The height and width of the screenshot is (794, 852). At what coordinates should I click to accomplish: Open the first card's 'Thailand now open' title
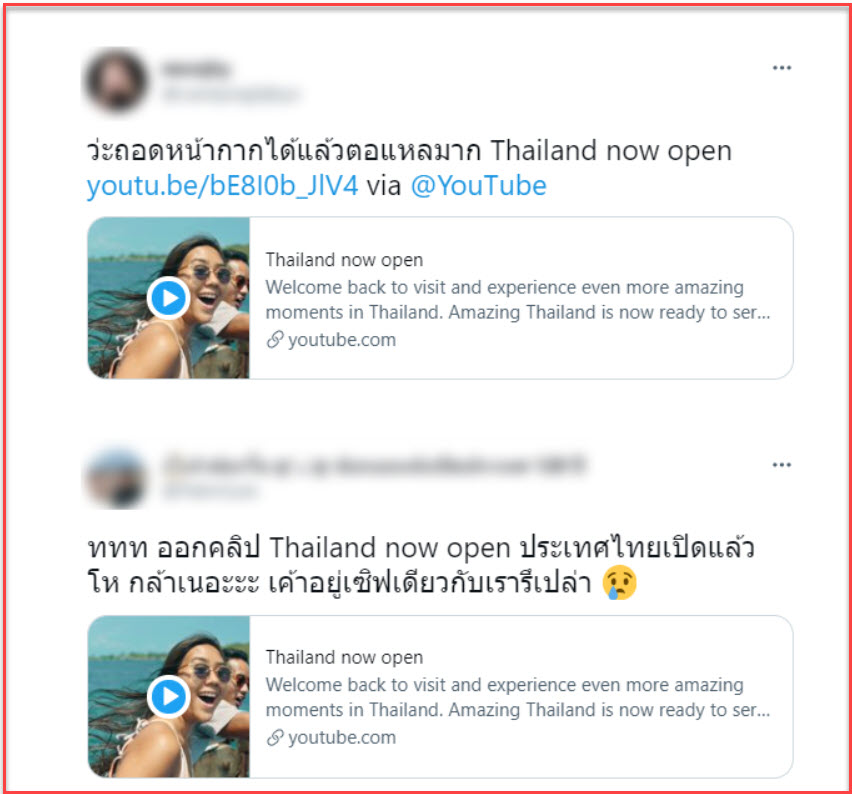[344, 260]
